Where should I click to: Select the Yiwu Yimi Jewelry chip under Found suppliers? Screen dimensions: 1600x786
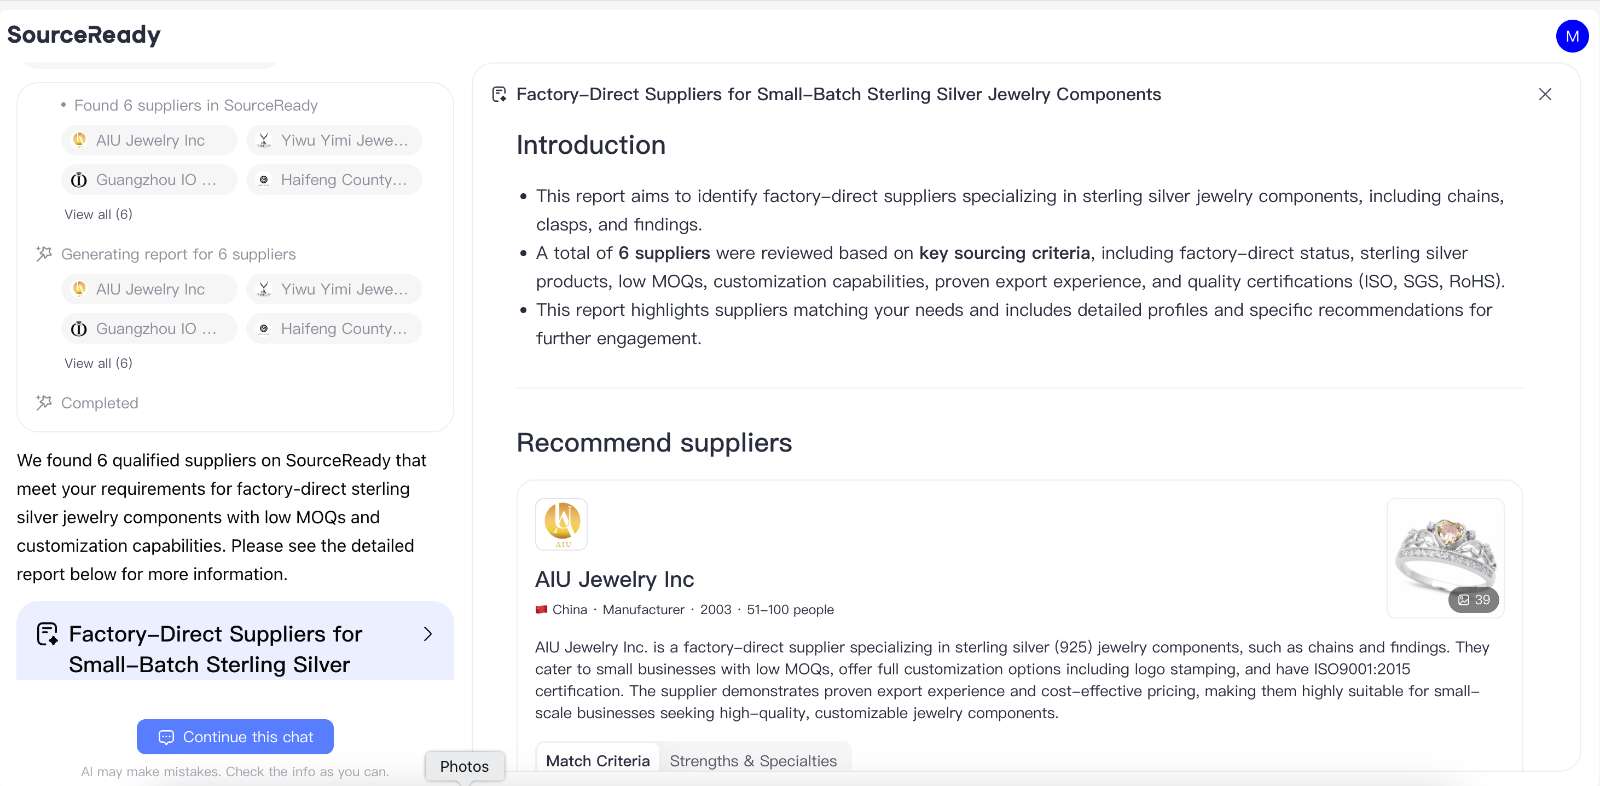(334, 140)
